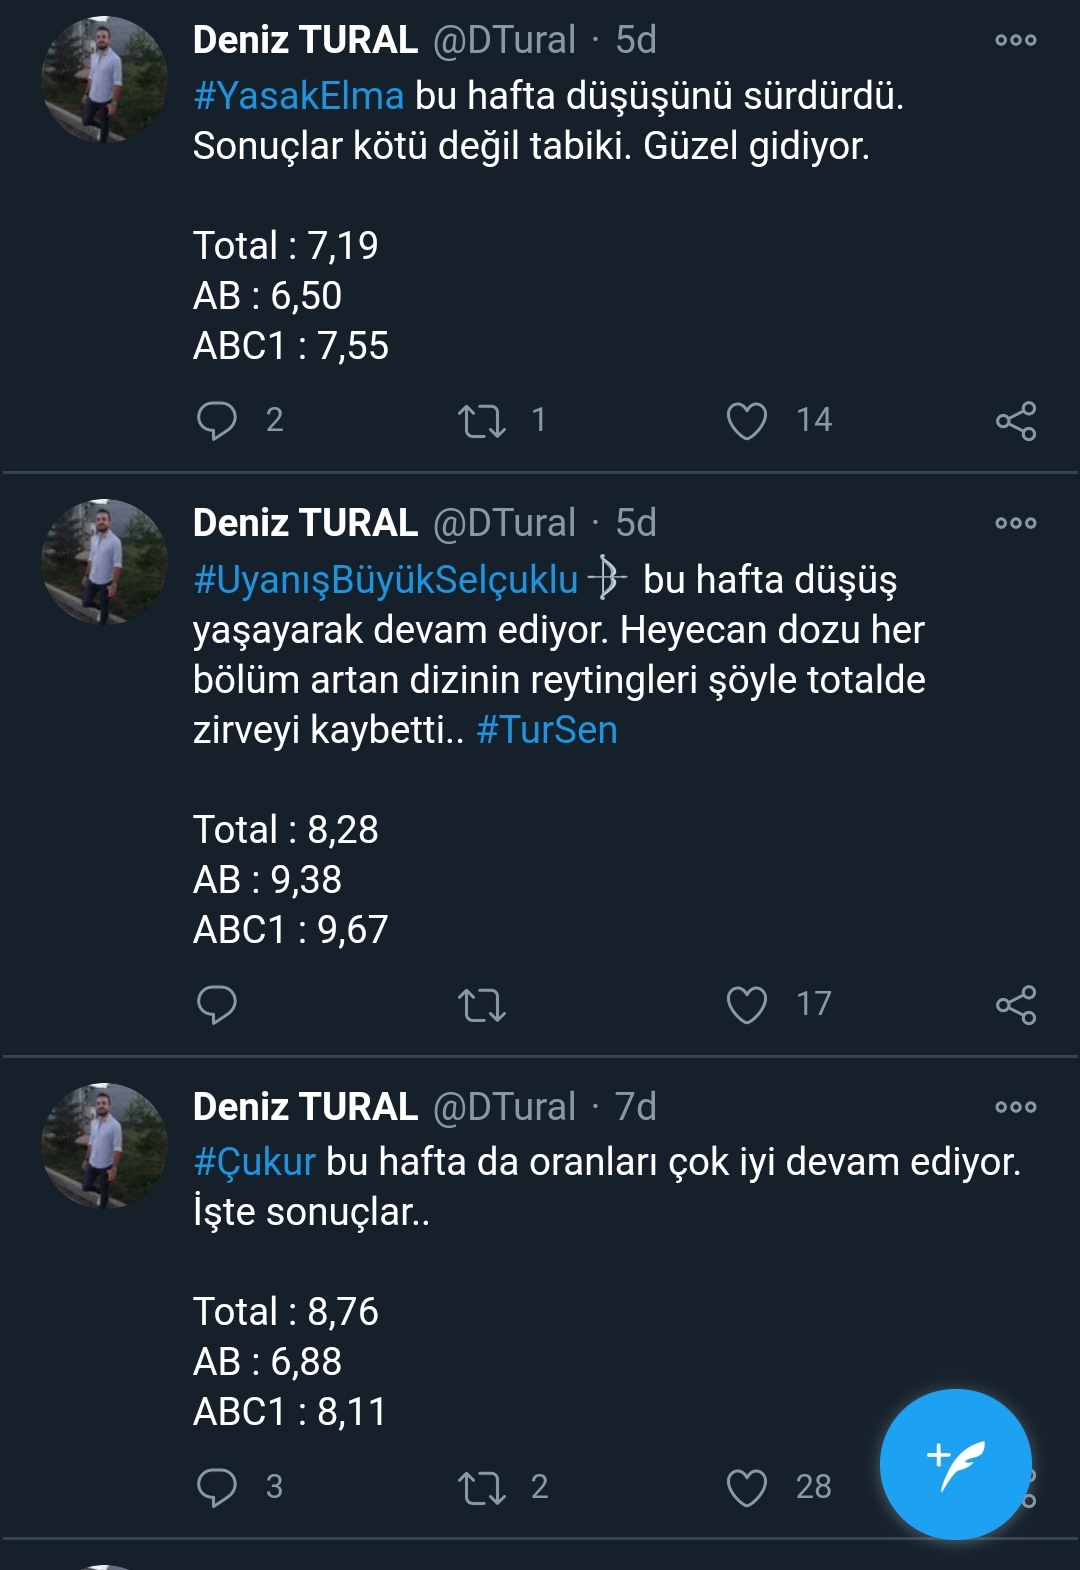Open the #TurSen hashtag link

click(547, 730)
